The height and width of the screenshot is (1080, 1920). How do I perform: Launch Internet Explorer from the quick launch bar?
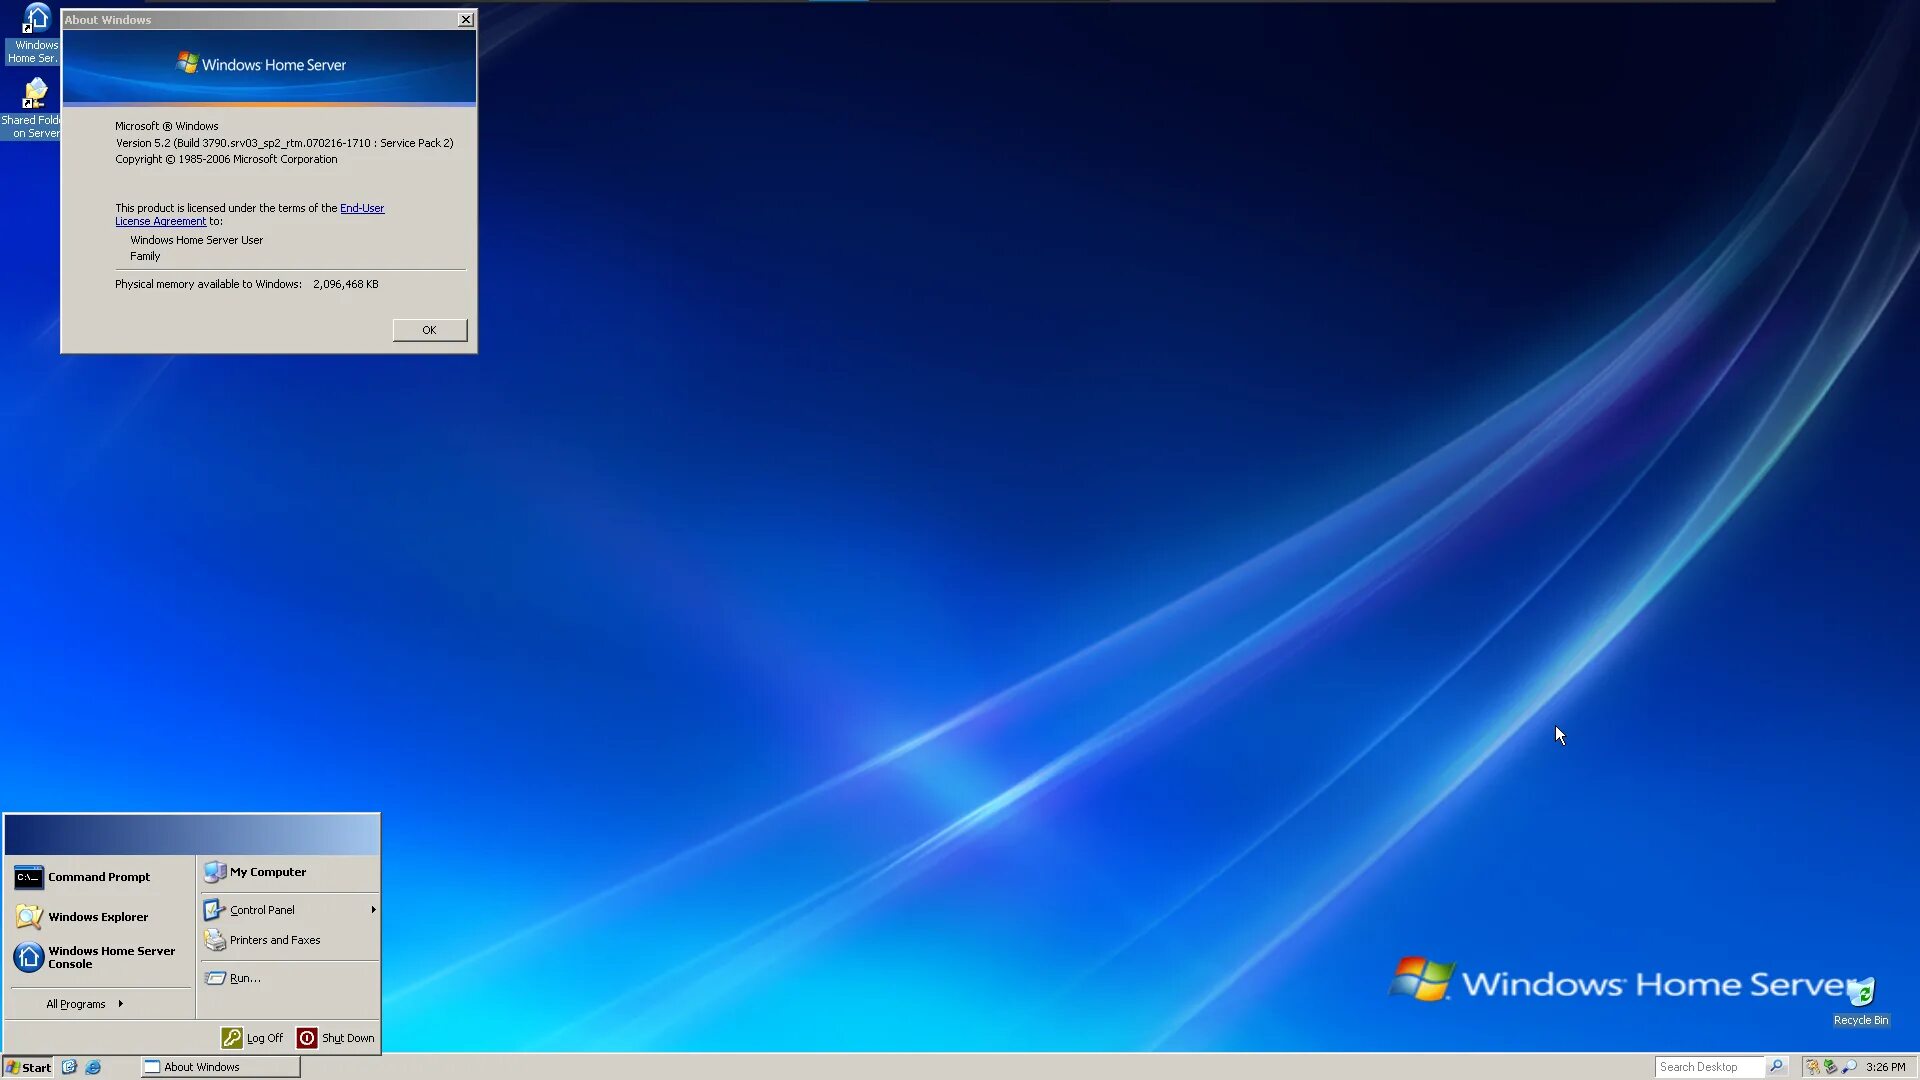click(93, 1067)
